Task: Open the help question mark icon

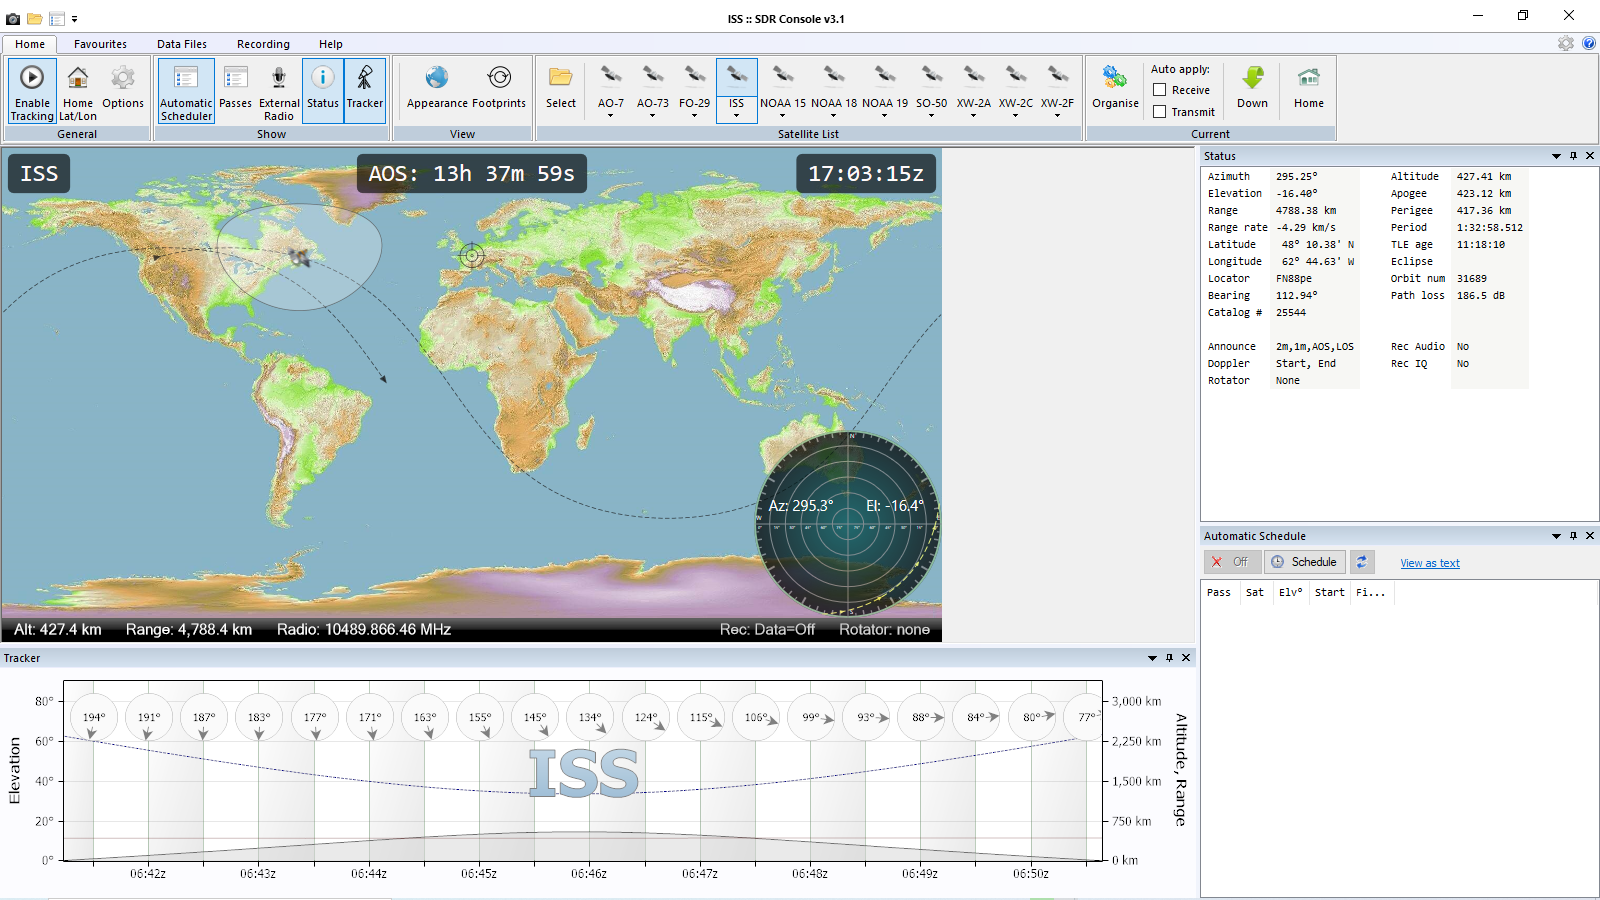Action: point(1589,43)
